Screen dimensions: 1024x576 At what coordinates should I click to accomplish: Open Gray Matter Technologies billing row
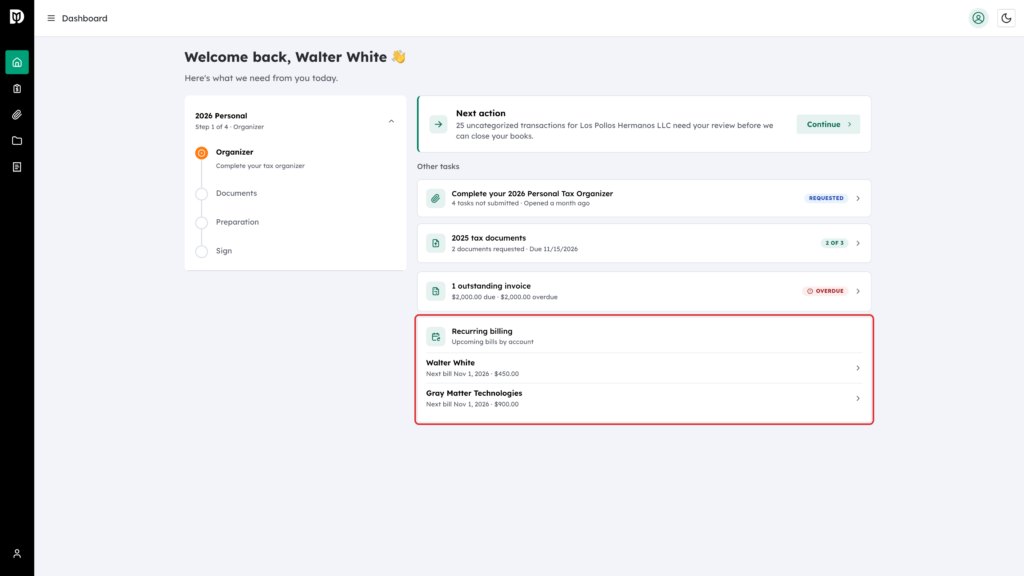coord(644,398)
